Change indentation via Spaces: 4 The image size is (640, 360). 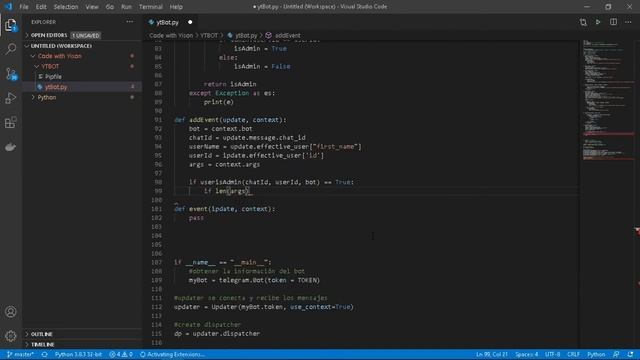[526, 354]
